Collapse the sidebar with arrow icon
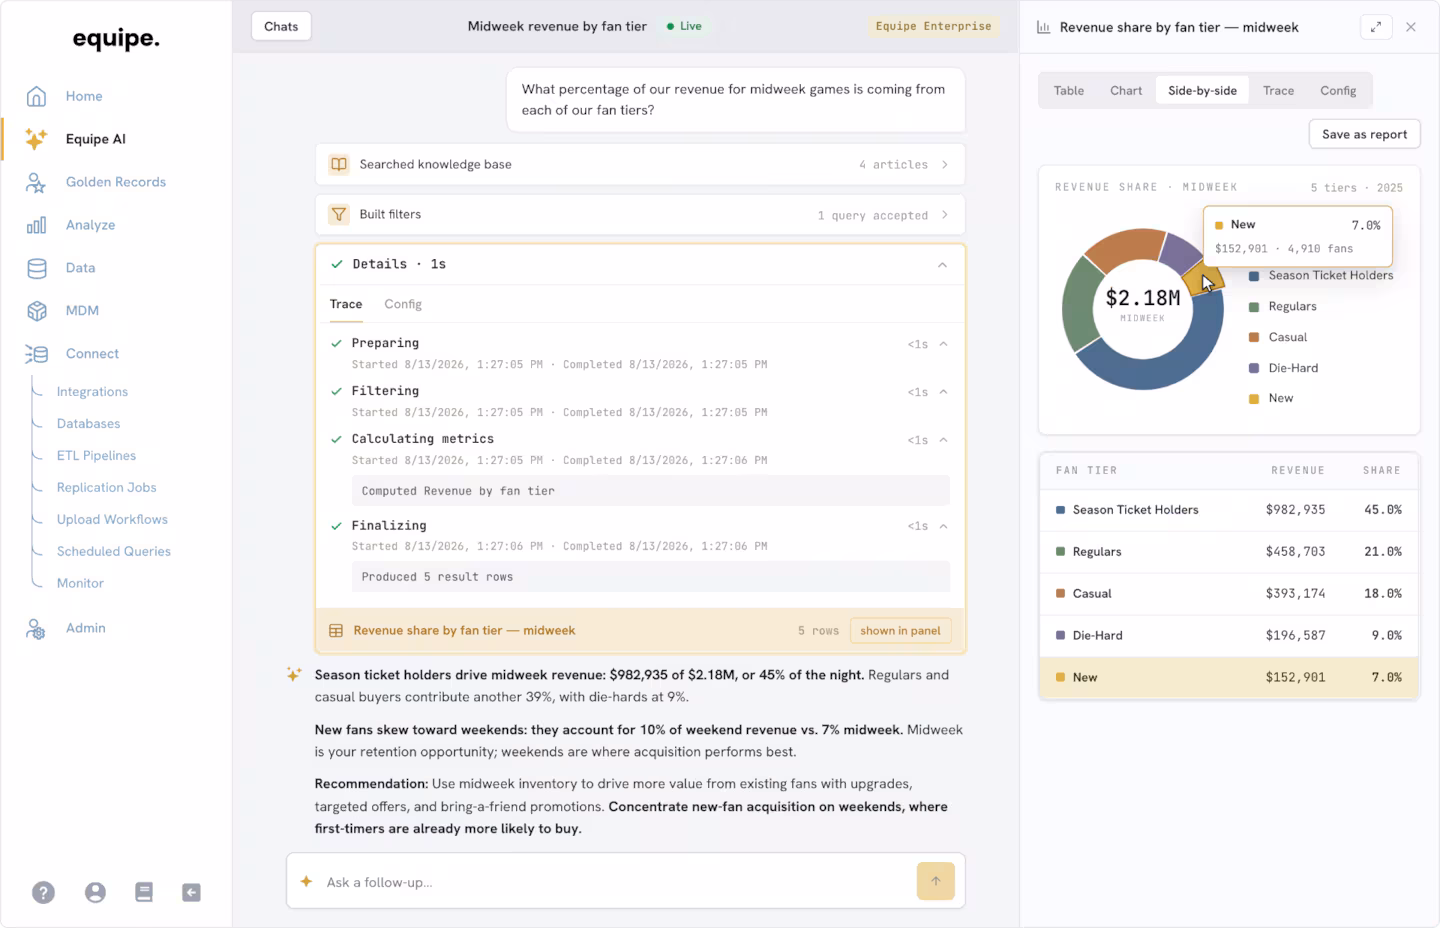1440x928 pixels. click(191, 892)
